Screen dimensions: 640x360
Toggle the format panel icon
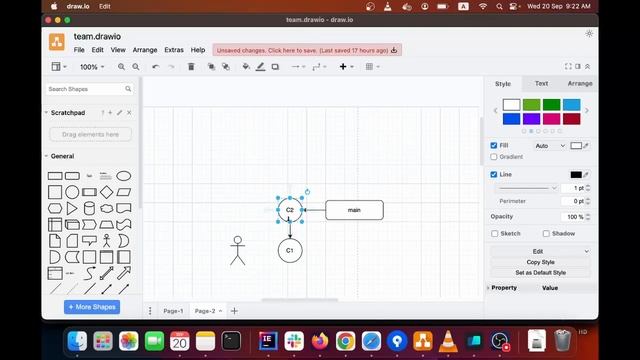[578, 66]
